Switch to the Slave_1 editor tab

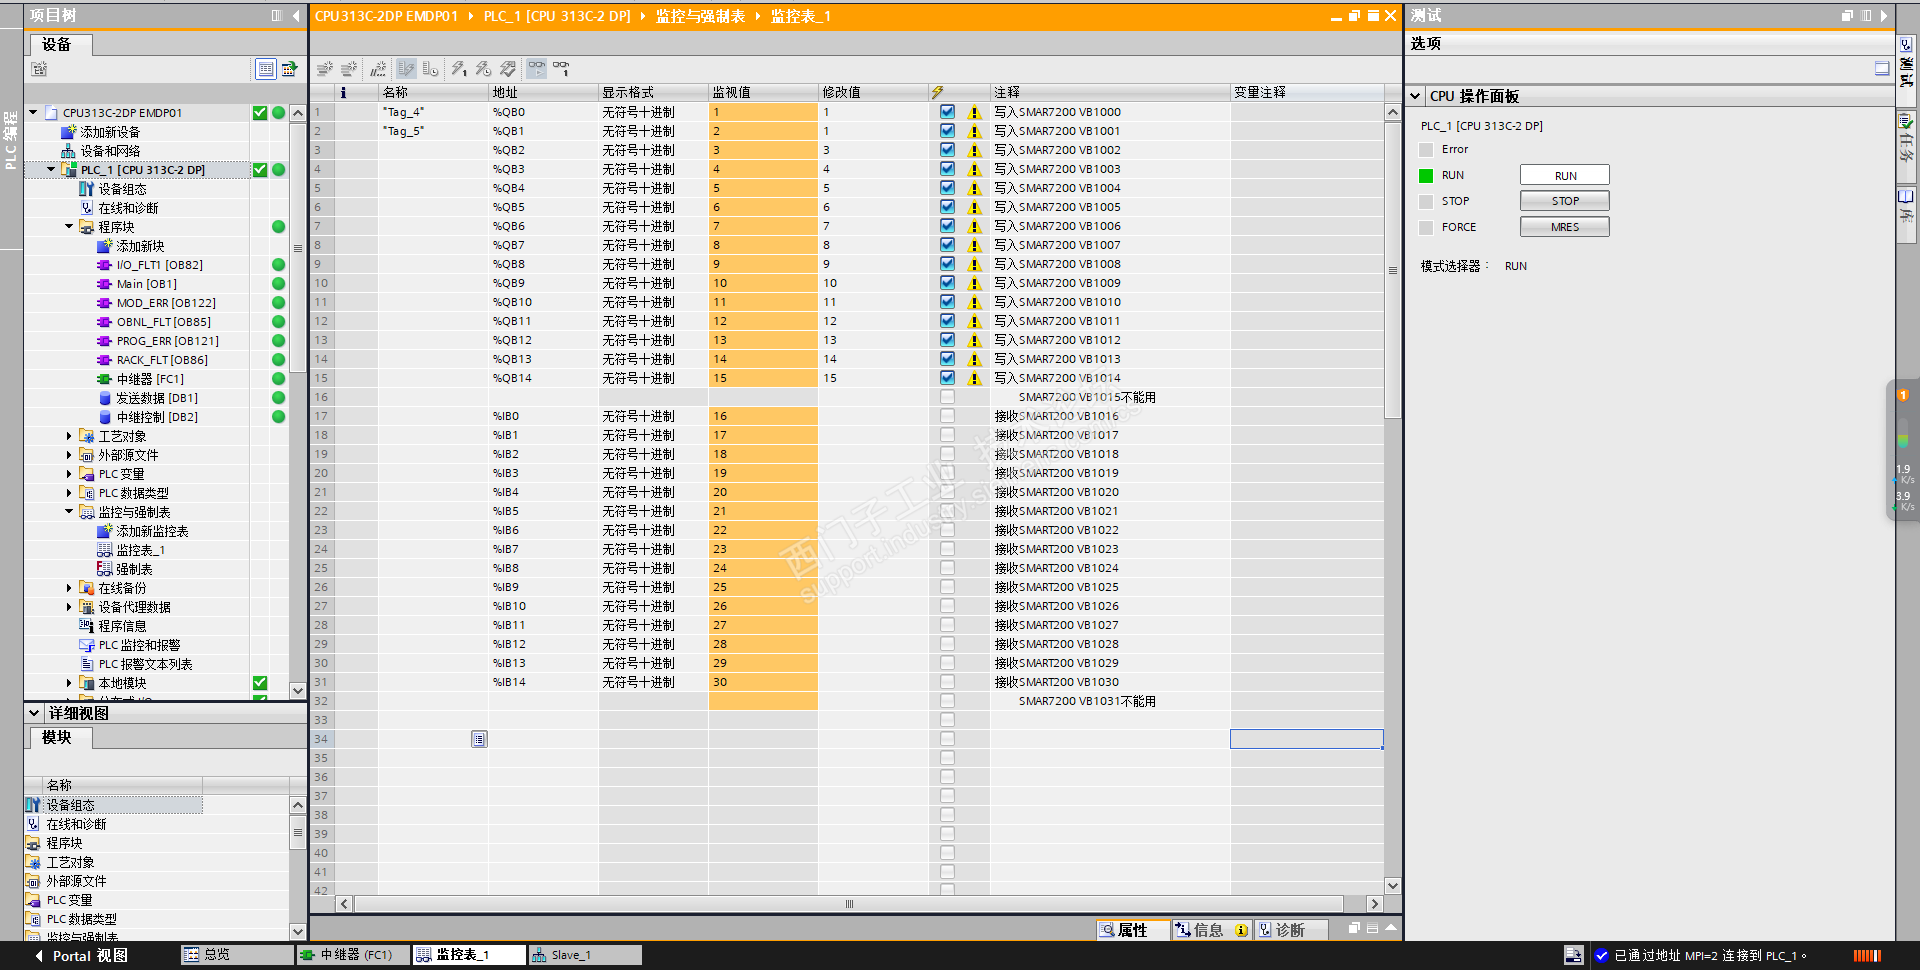584,955
